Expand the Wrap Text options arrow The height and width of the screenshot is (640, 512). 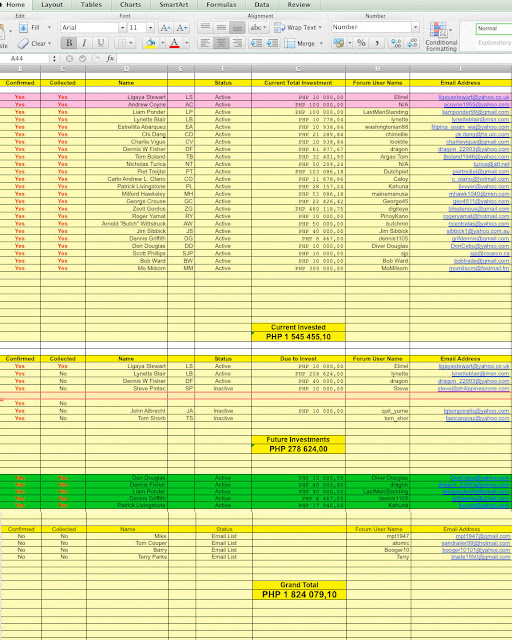[x=320, y=27]
